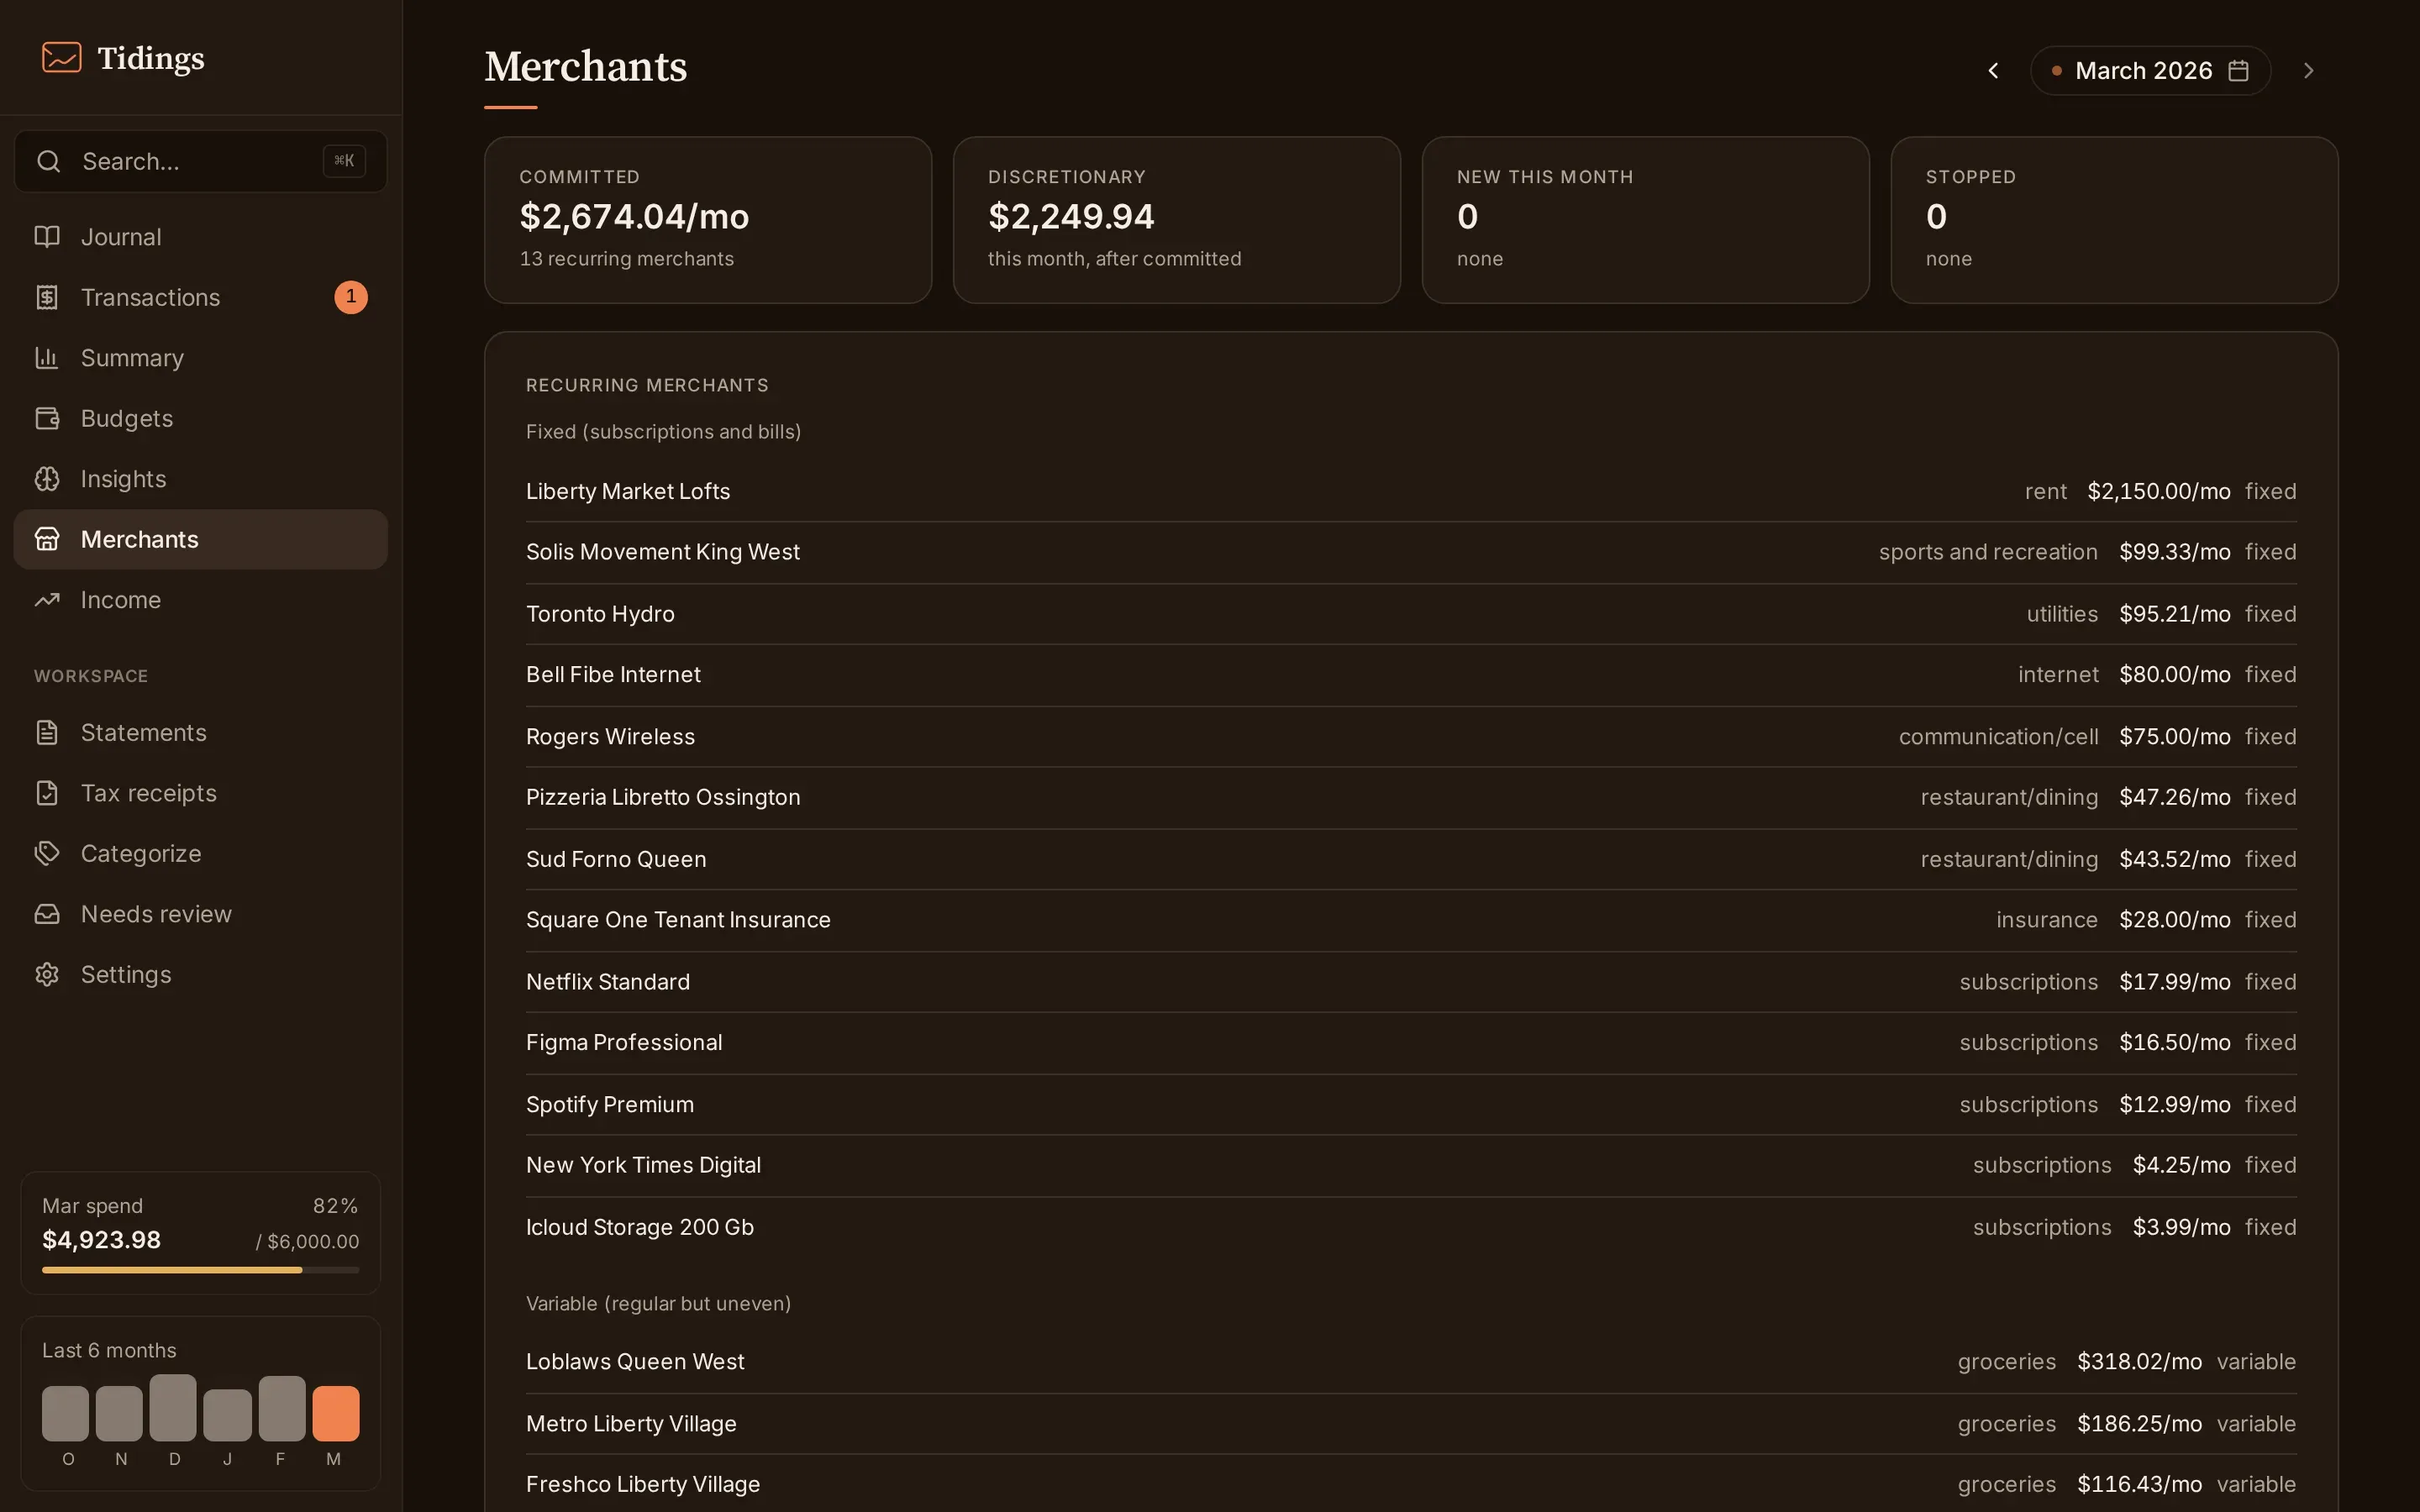Open the Committed $2,674.04/mo card
The height and width of the screenshot is (1512, 2420).
708,220
